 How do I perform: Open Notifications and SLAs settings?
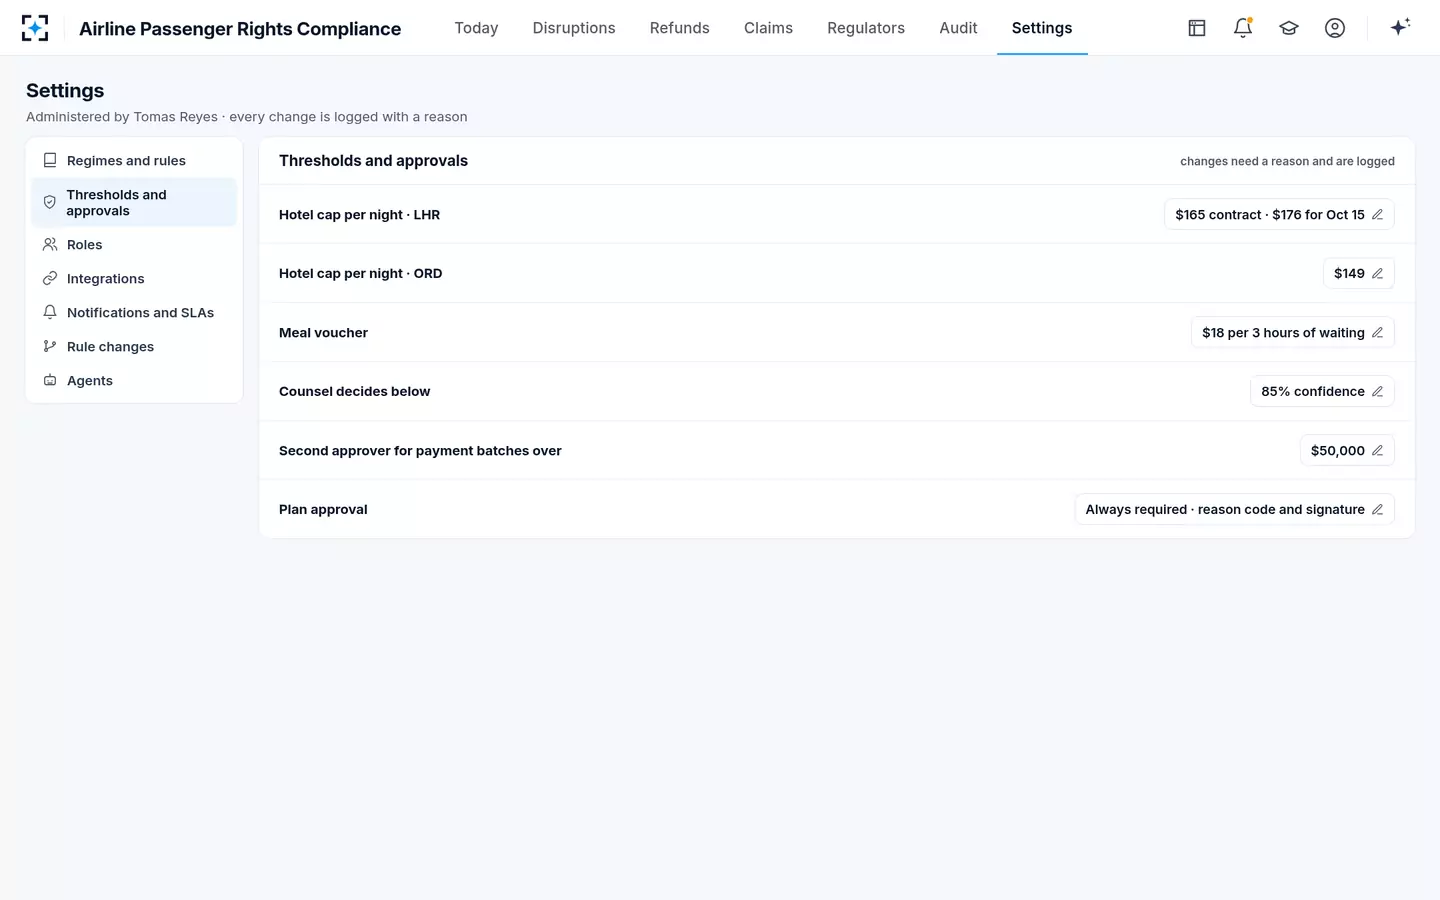click(x=134, y=313)
